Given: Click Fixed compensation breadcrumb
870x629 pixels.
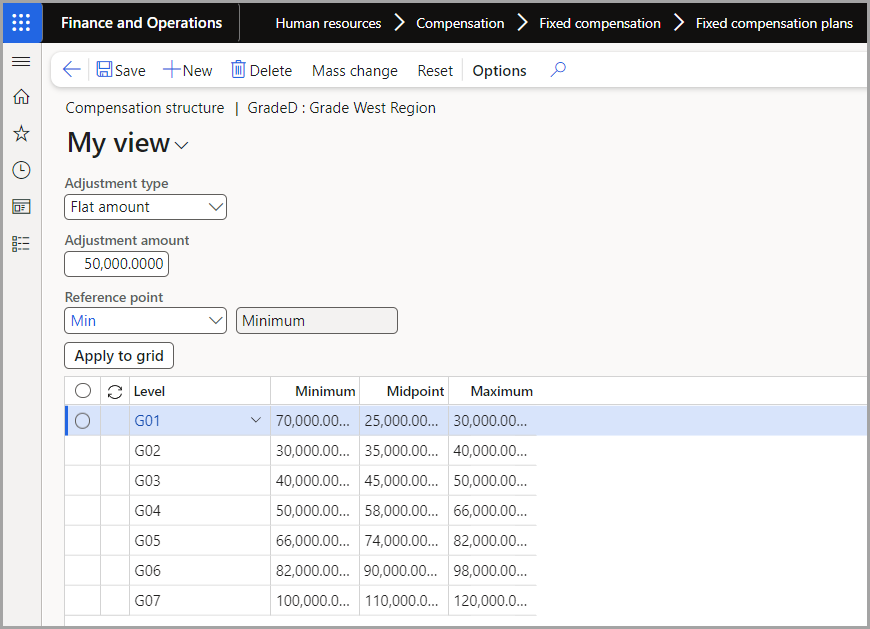Looking at the screenshot, I should click(x=600, y=23).
